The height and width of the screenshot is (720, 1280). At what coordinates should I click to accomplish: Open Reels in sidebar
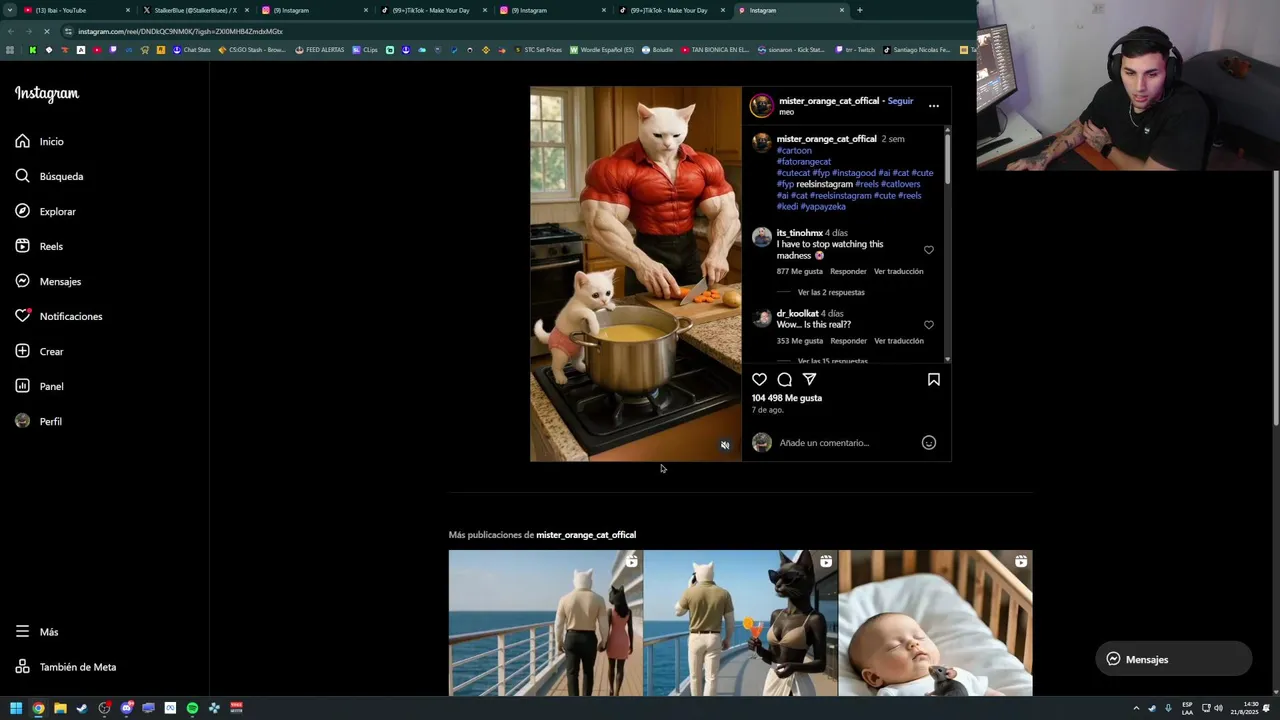point(39,246)
